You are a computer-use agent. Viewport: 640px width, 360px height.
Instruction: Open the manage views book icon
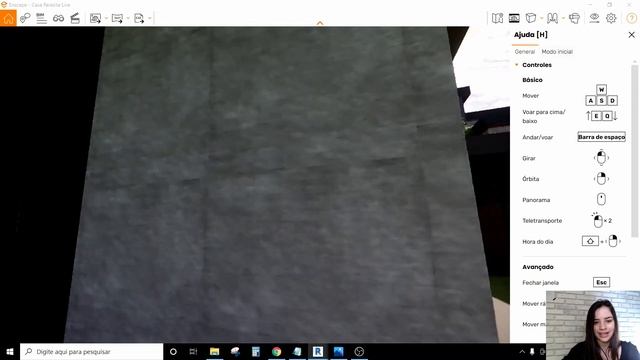[x=552, y=18]
